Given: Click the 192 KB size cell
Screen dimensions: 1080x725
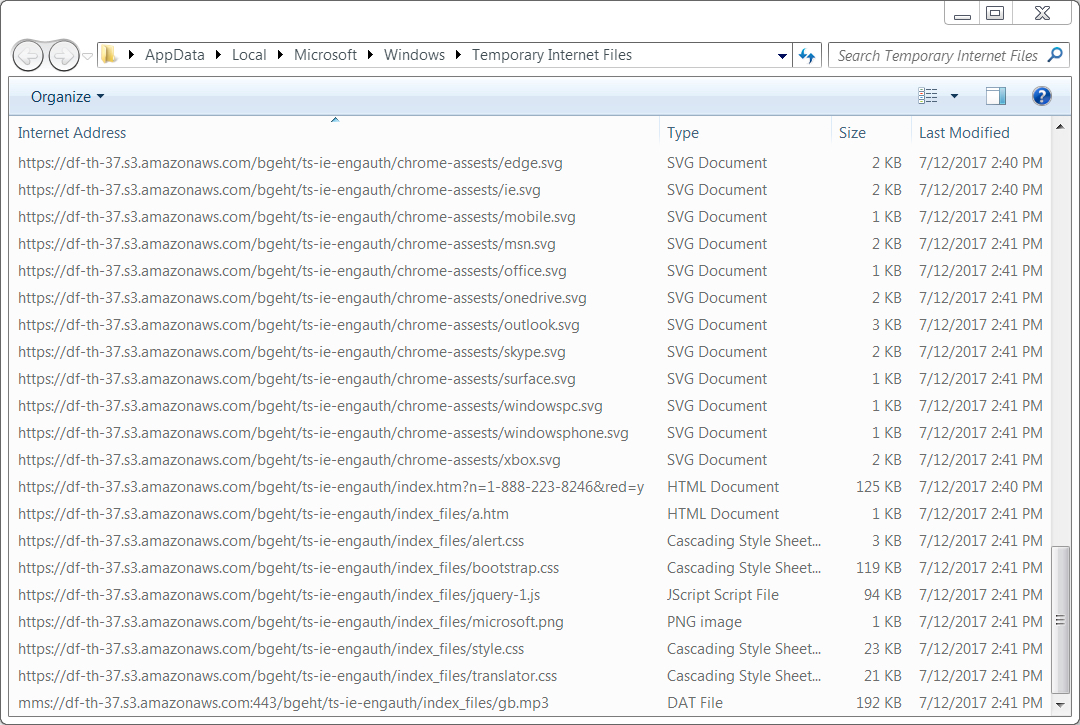Looking at the screenshot, I should pos(878,703).
